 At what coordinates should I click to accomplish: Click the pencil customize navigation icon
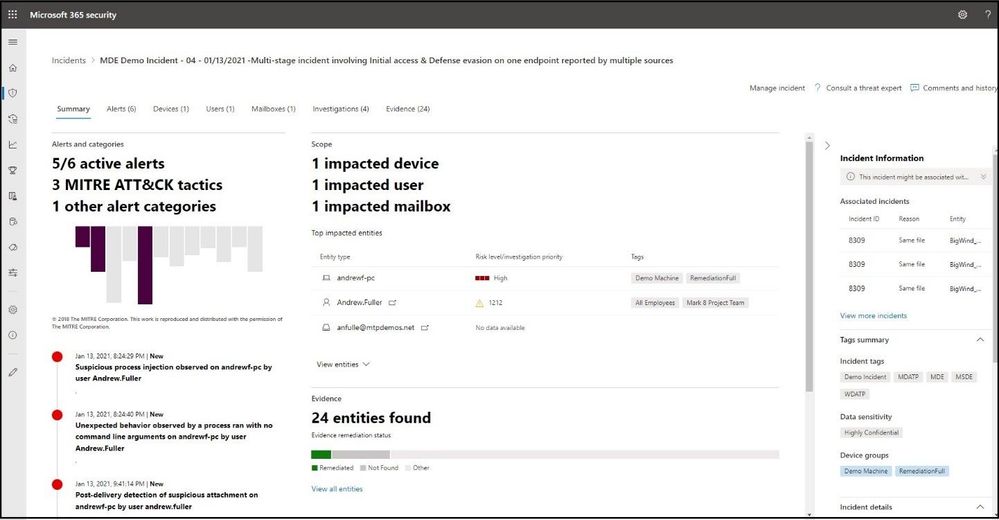[13, 372]
